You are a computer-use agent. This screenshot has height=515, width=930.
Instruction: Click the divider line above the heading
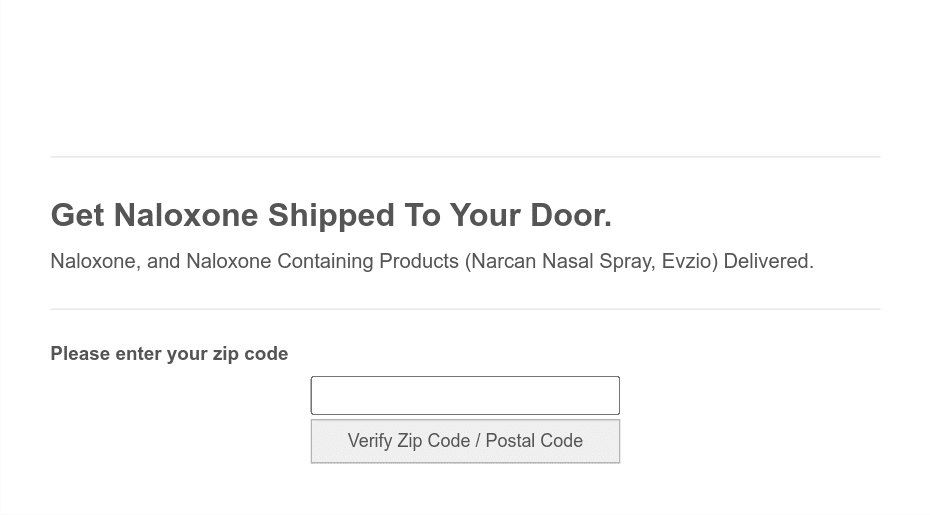coord(465,157)
